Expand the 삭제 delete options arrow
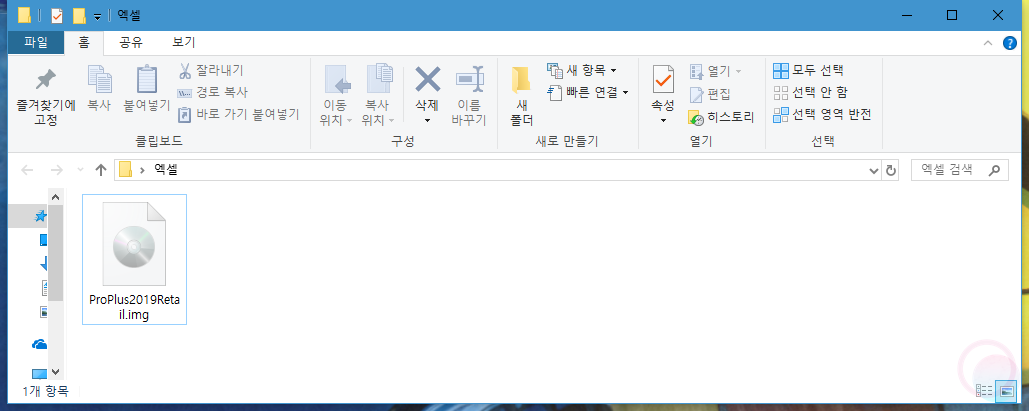This screenshot has width=1029, height=411. point(427,120)
